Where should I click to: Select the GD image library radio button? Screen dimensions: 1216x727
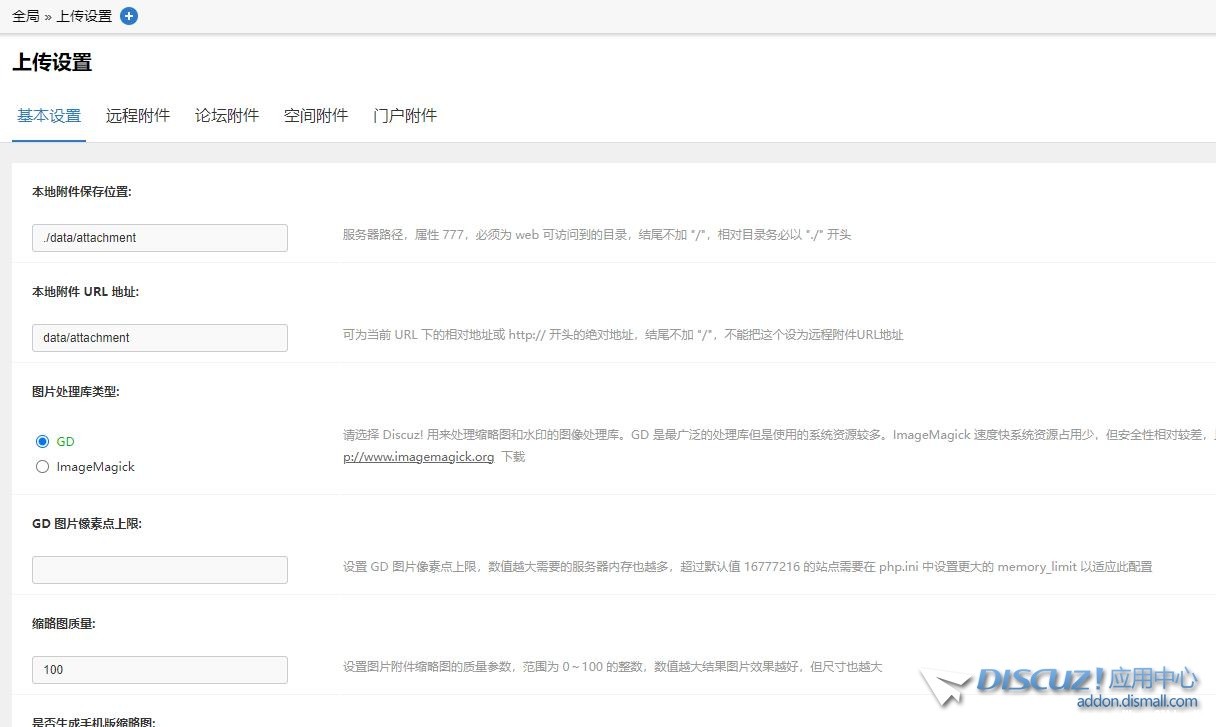click(x=42, y=441)
